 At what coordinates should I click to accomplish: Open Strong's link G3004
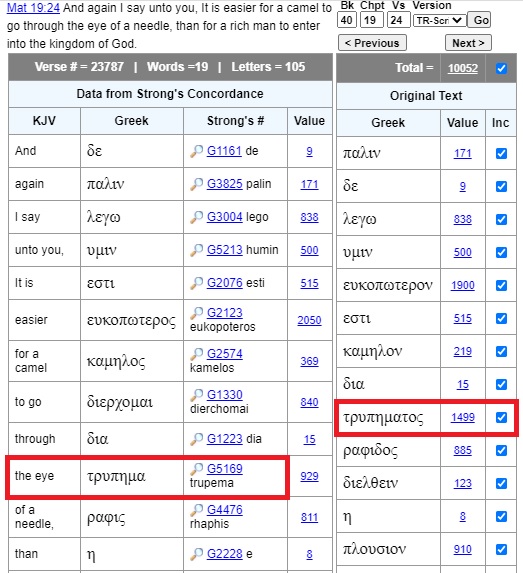pyautogui.click(x=224, y=217)
